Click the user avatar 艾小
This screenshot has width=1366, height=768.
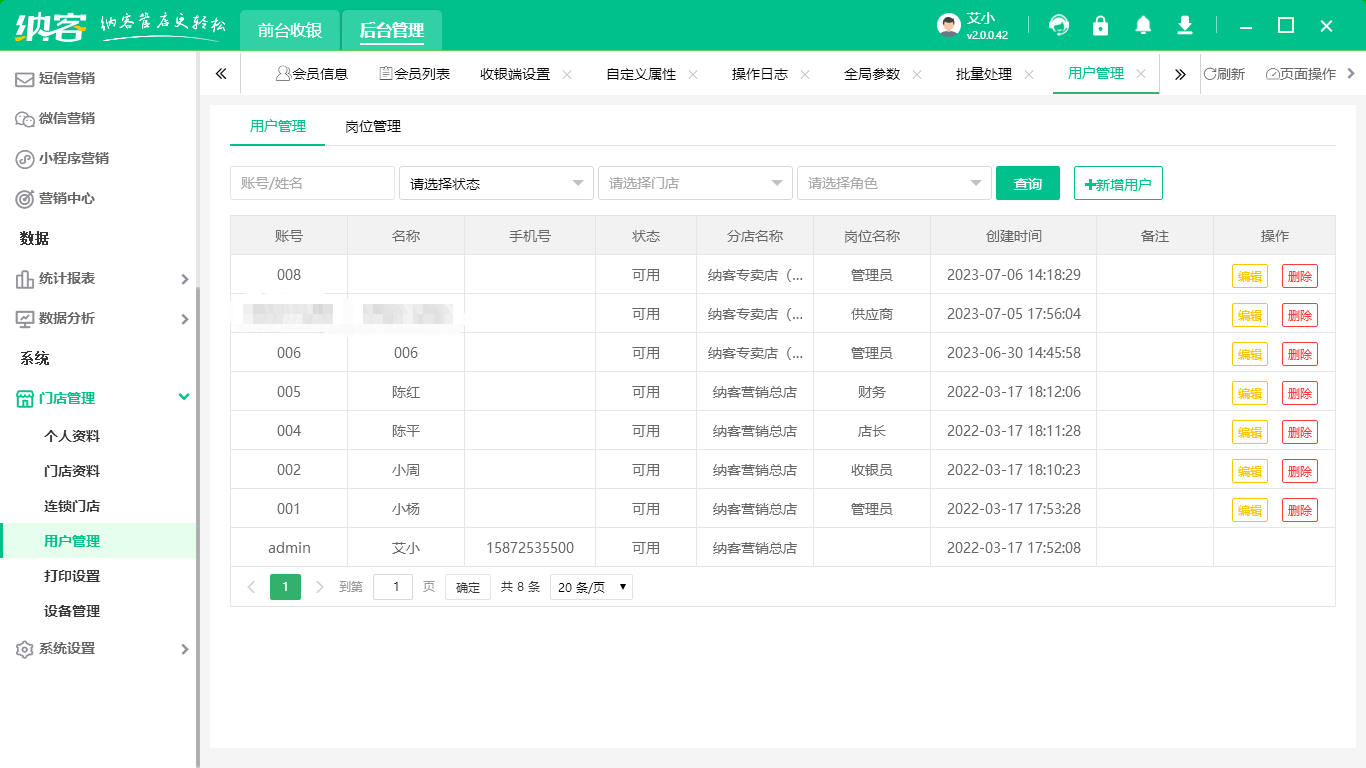point(949,26)
